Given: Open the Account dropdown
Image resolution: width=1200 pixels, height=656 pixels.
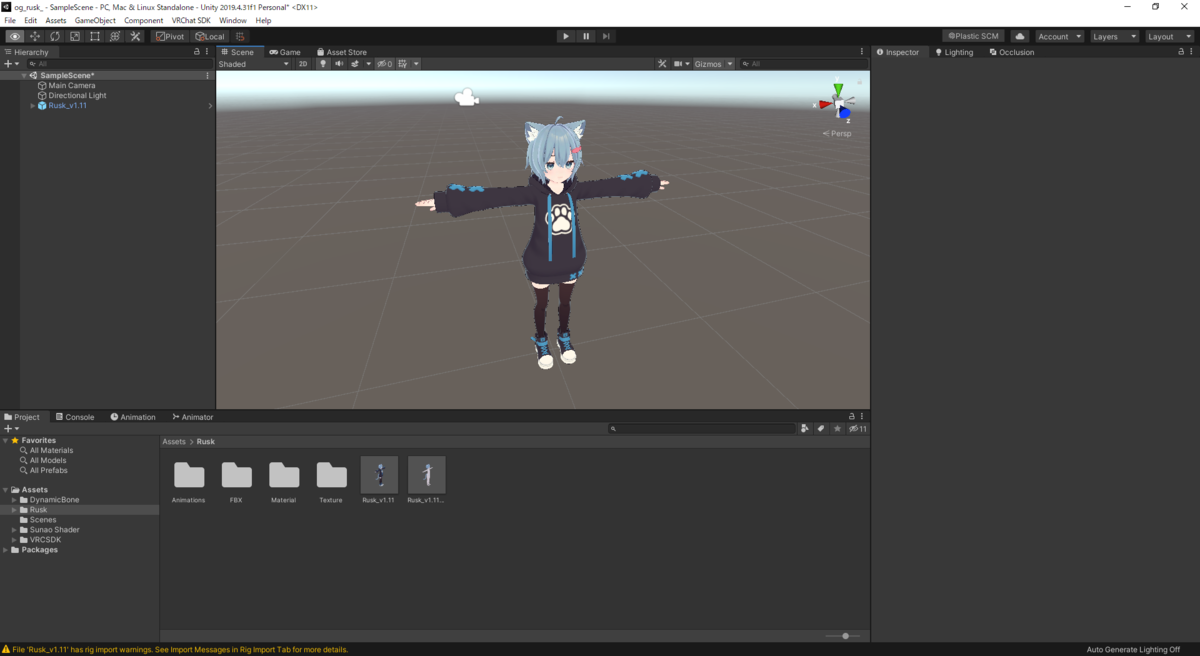Looking at the screenshot, I should [x=1059, y=36].
